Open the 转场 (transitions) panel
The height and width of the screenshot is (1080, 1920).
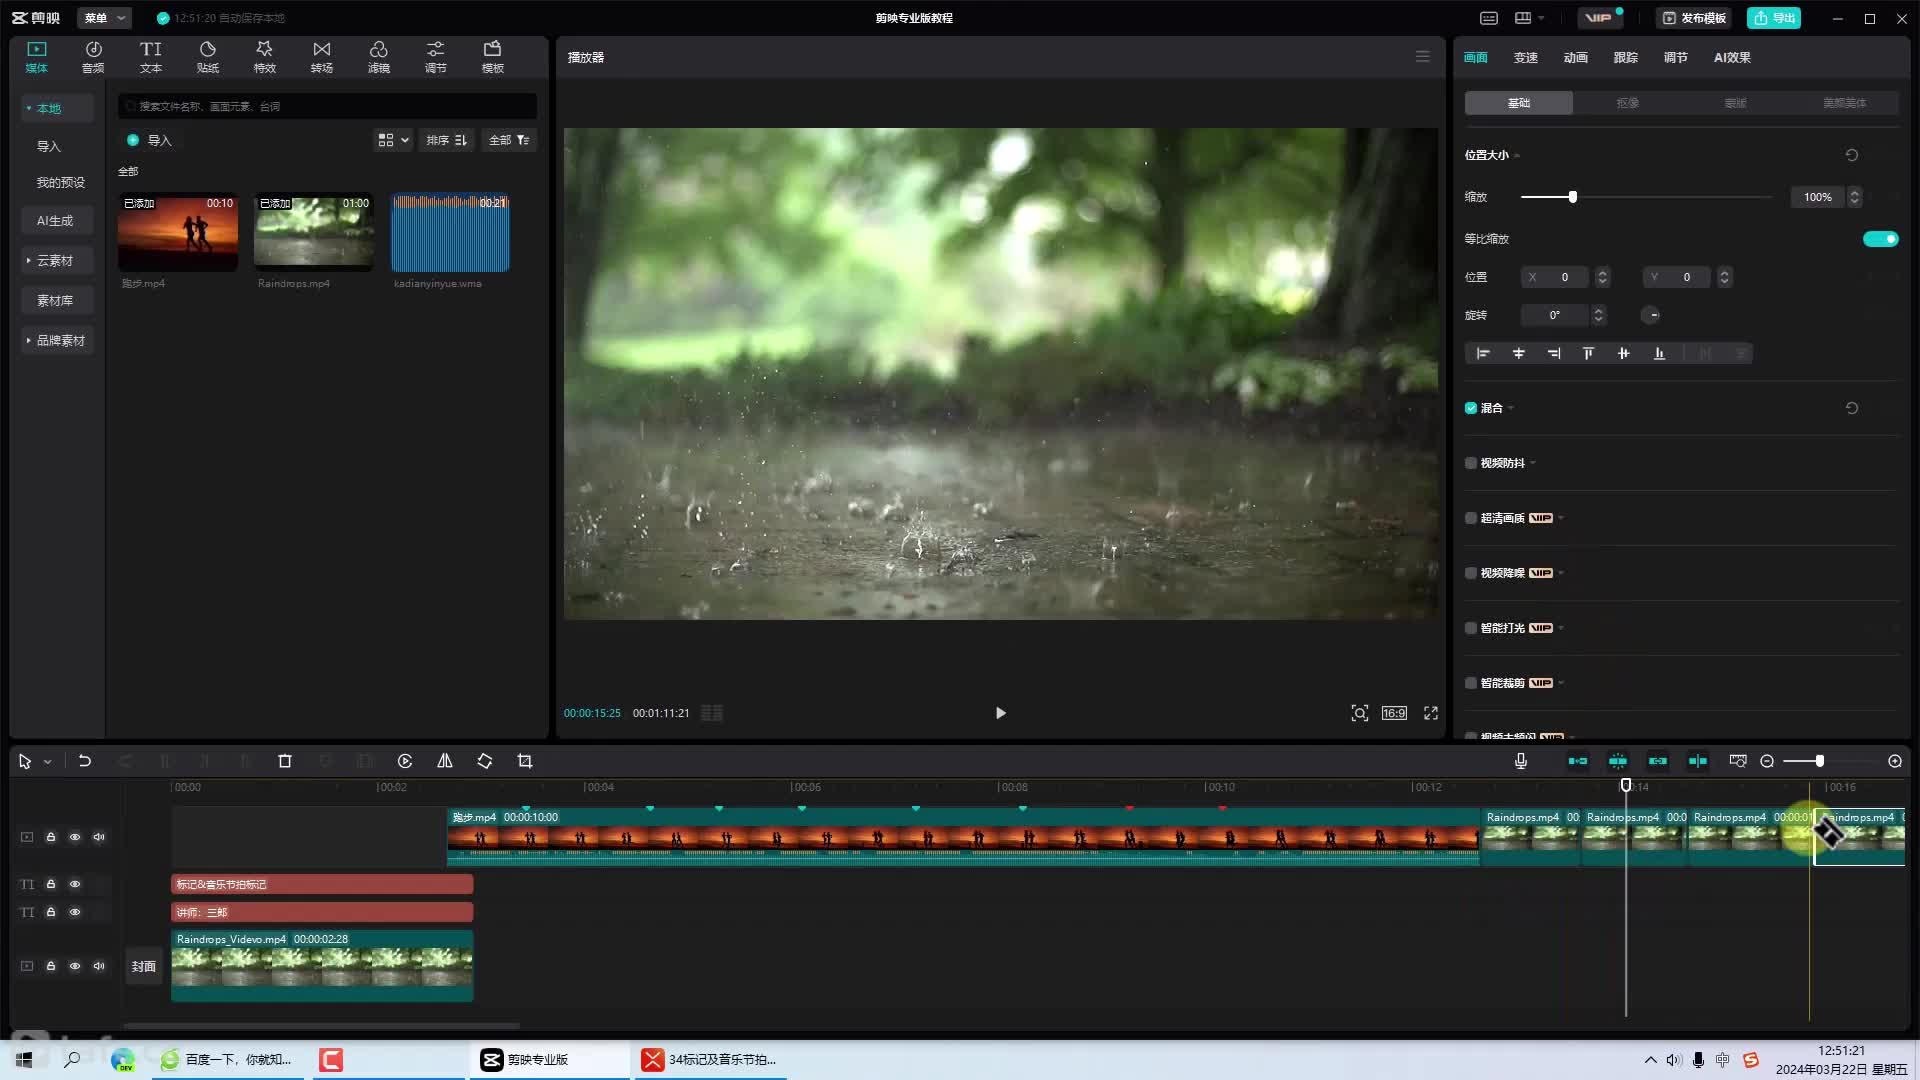(x=321, y=56)
